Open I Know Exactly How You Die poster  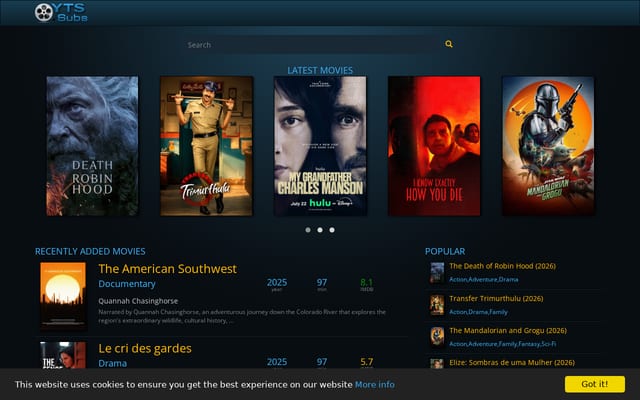pyautogui.click(x=434, y=146)
